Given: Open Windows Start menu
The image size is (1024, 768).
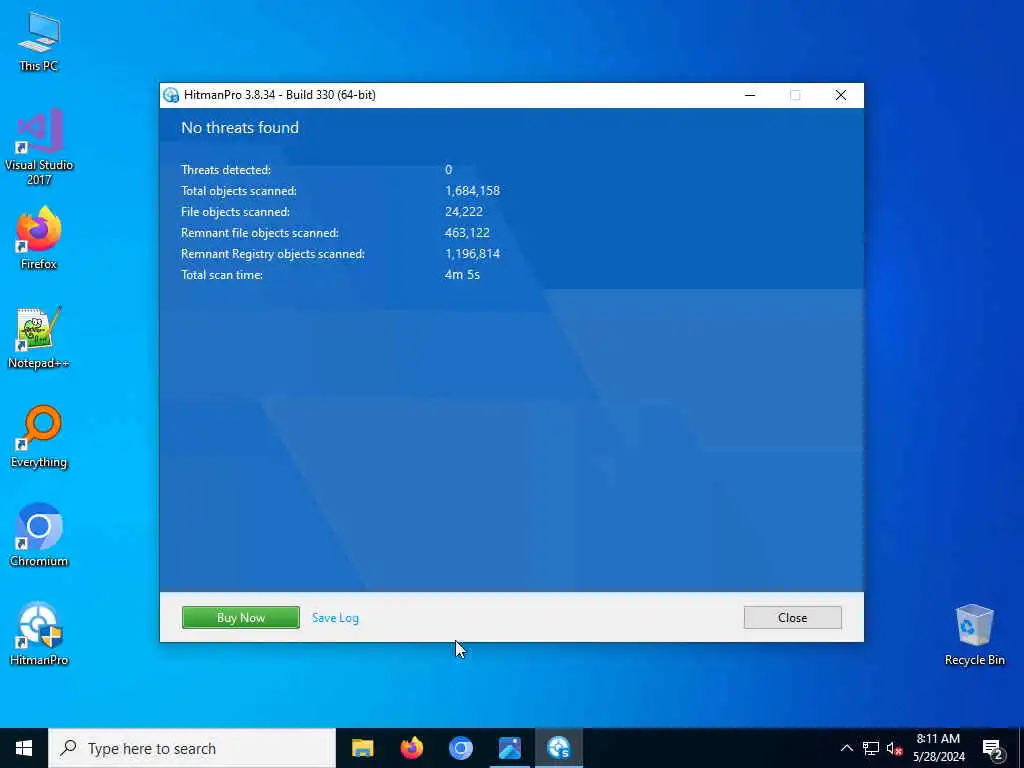Looking at the screenshot, I should pyautogui.click(x=24, y=748).
